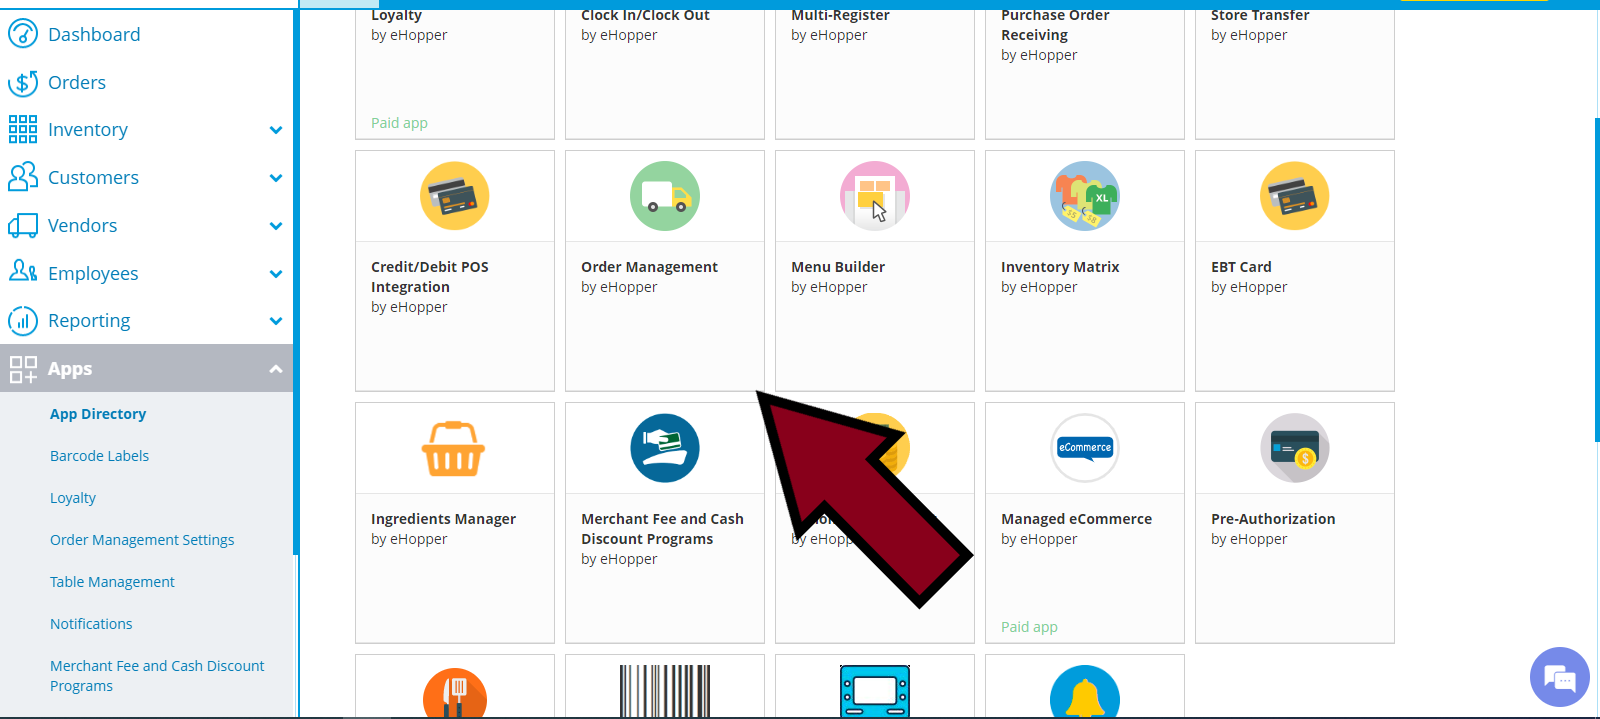Click the Ingredients Manager card title
This screenshot has width=1600, height=719.
443,519
